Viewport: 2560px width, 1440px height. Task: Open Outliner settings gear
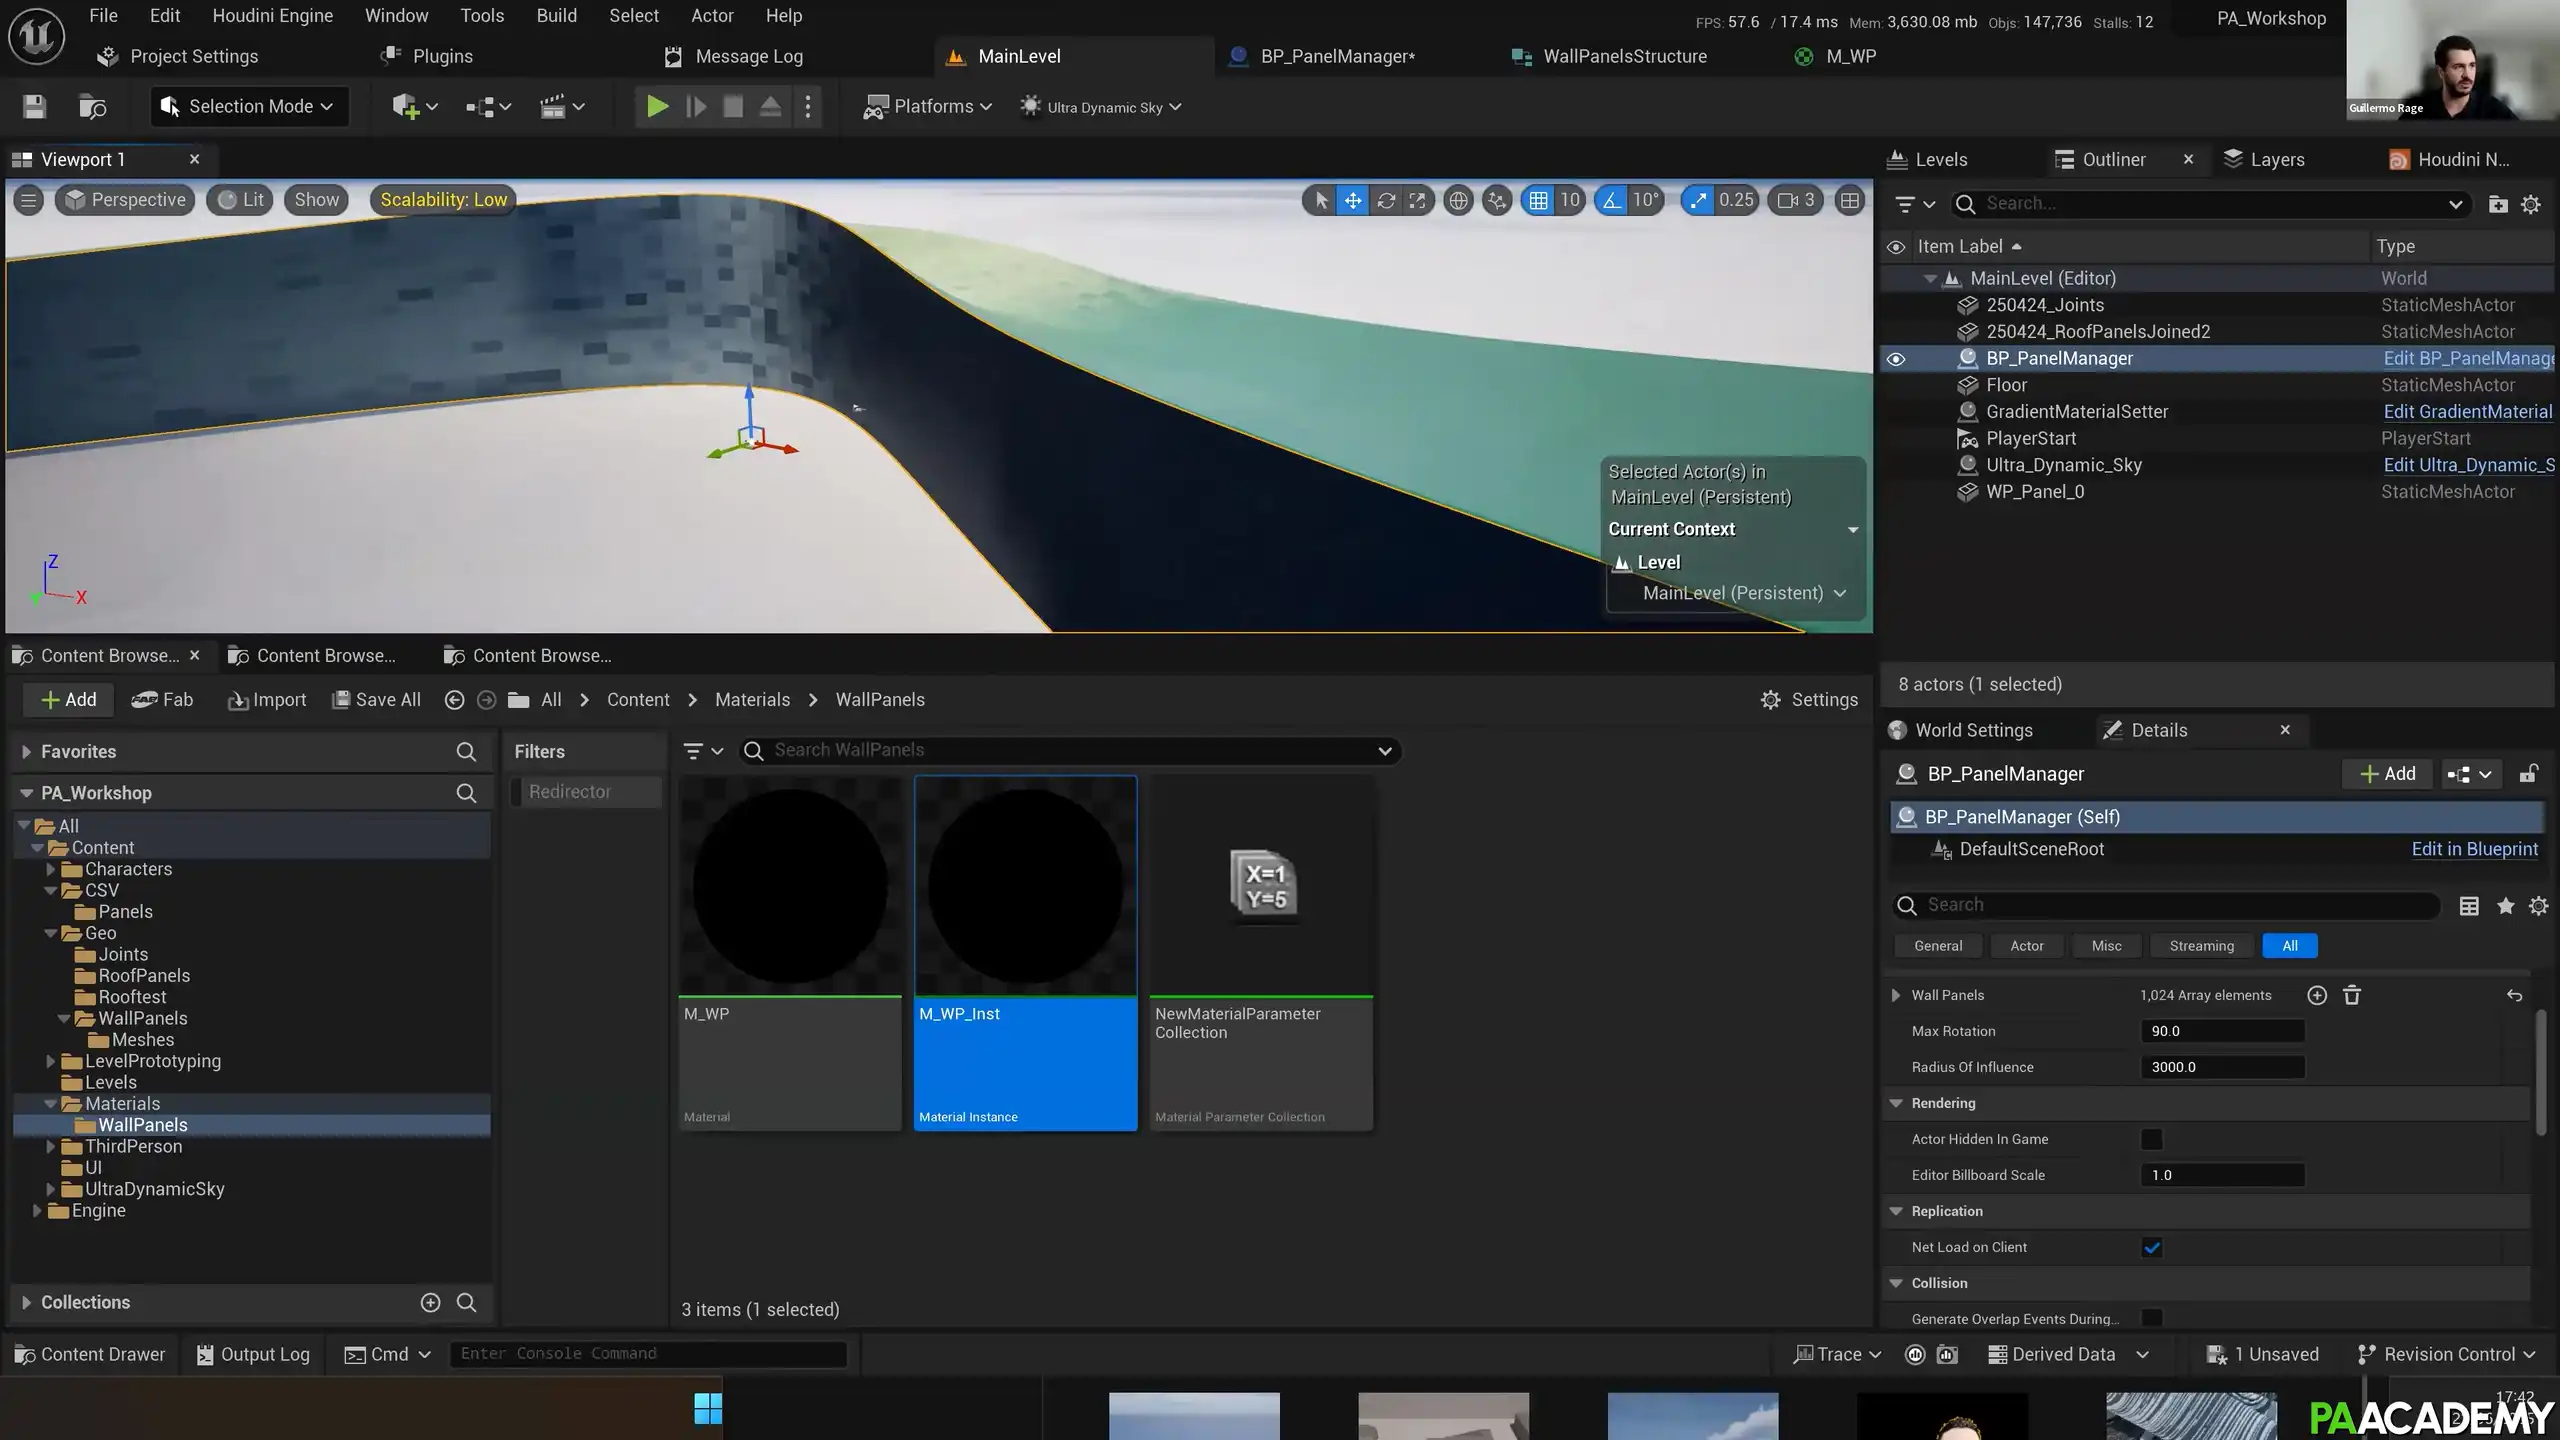point(2531,204)
